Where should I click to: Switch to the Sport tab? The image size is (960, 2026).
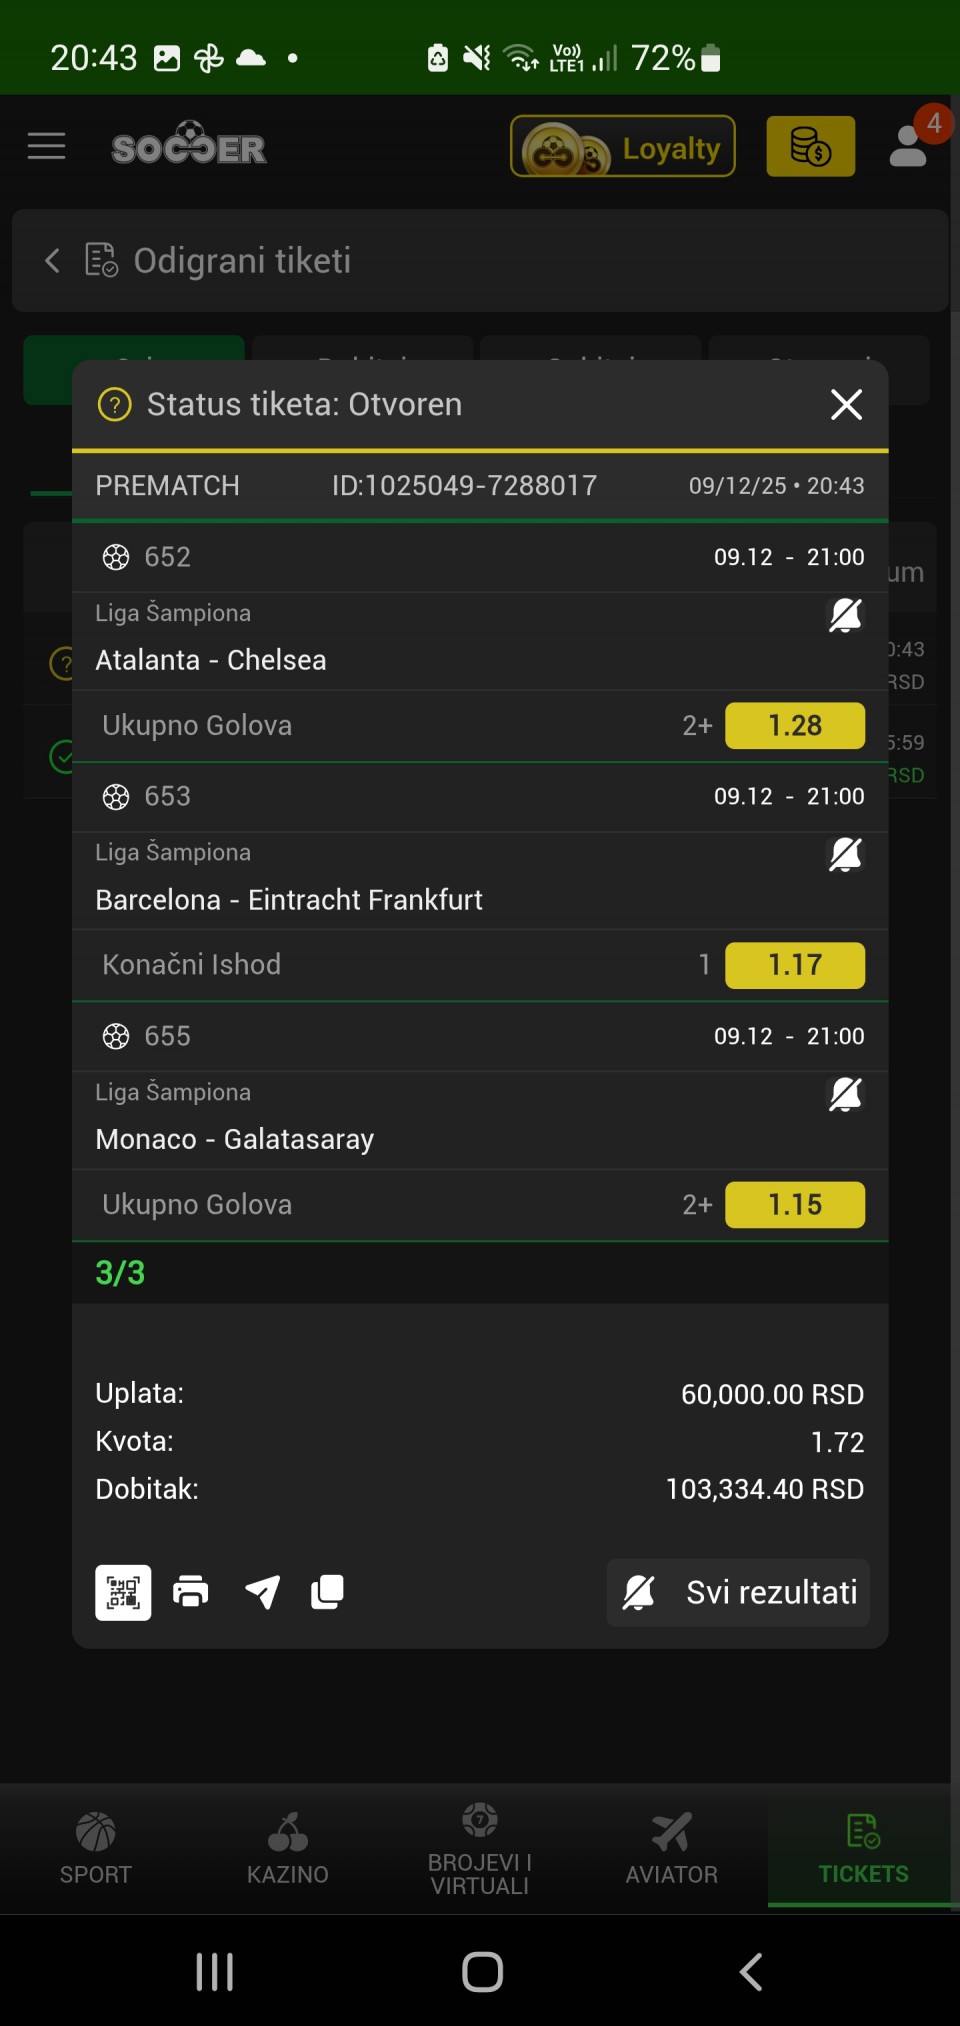click(95, 1849)
